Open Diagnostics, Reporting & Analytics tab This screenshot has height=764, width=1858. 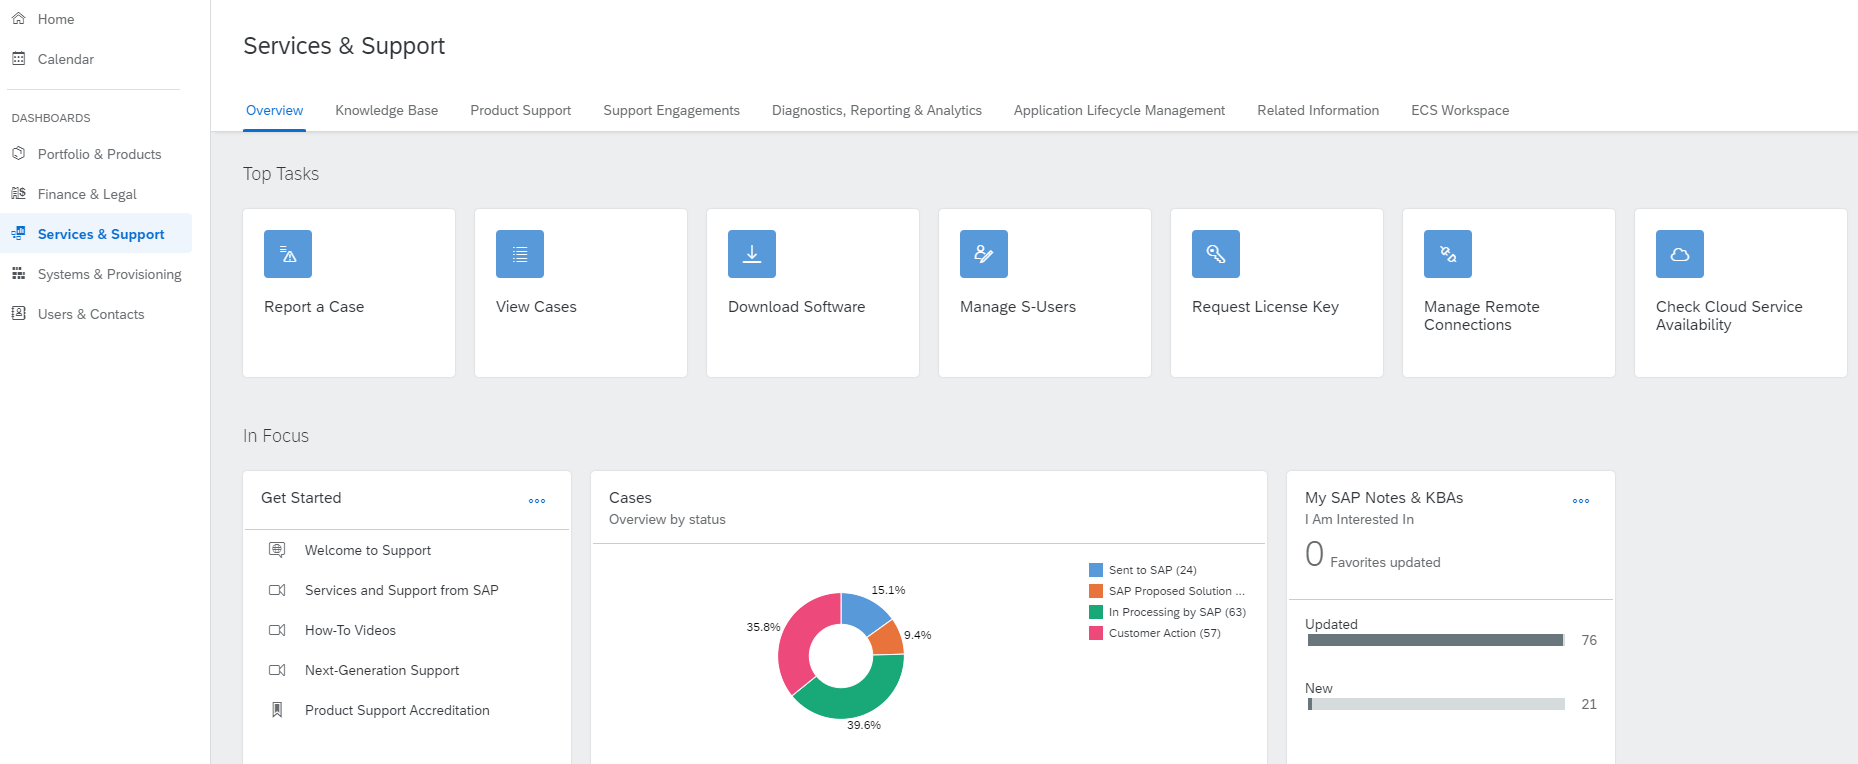pyautogui.click(x=877, y=110)
